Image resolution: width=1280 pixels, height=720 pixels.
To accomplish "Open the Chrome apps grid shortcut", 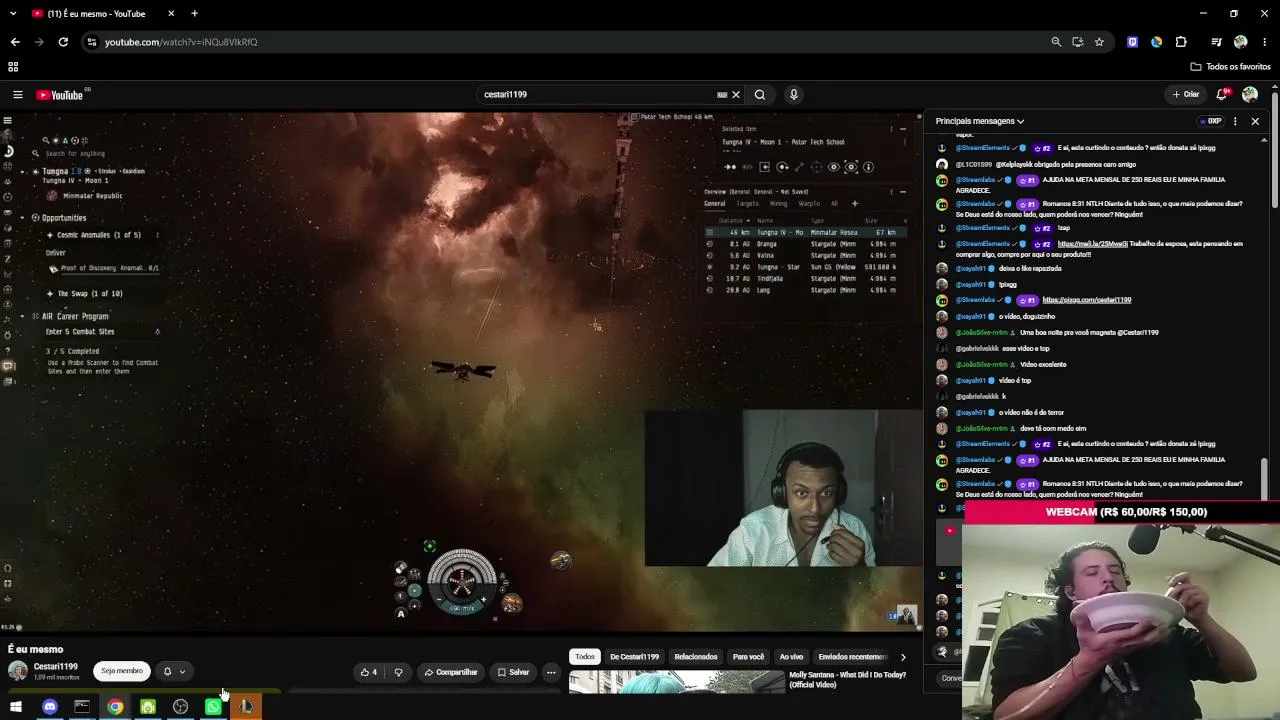I will 13,67.
